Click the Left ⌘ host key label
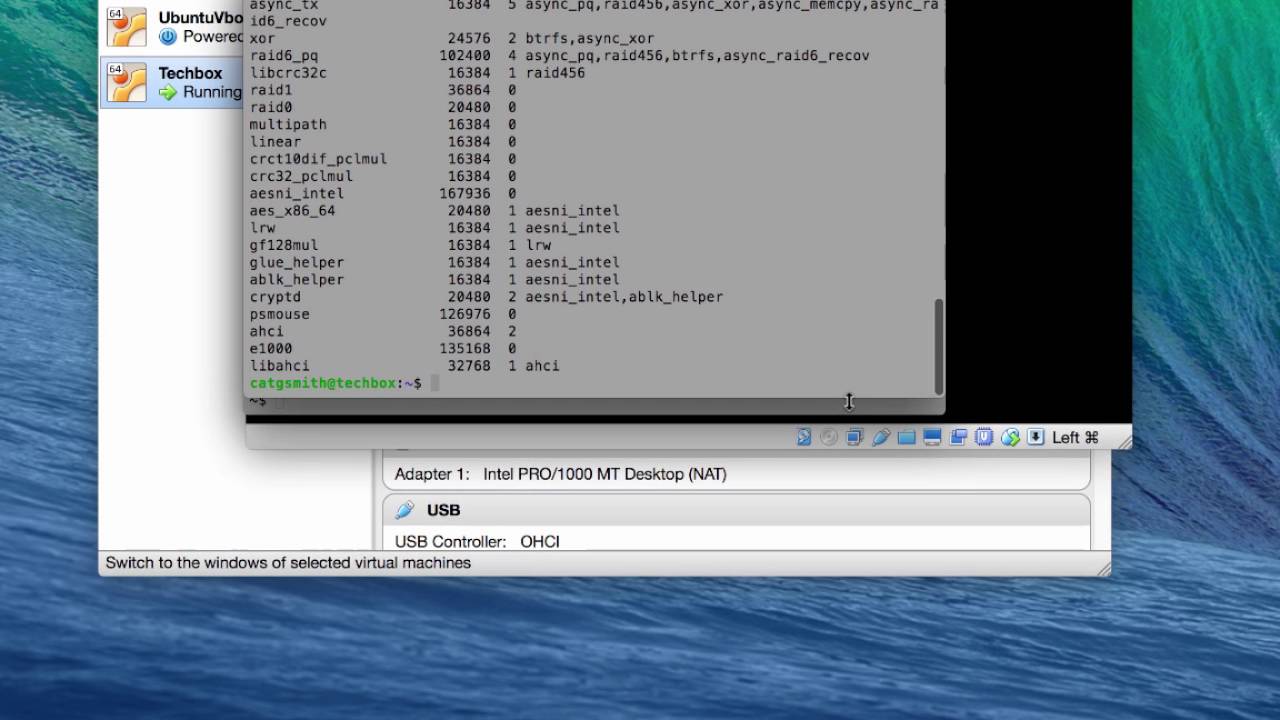Screen dimensions: 1280x720 tap(1075, 437)
